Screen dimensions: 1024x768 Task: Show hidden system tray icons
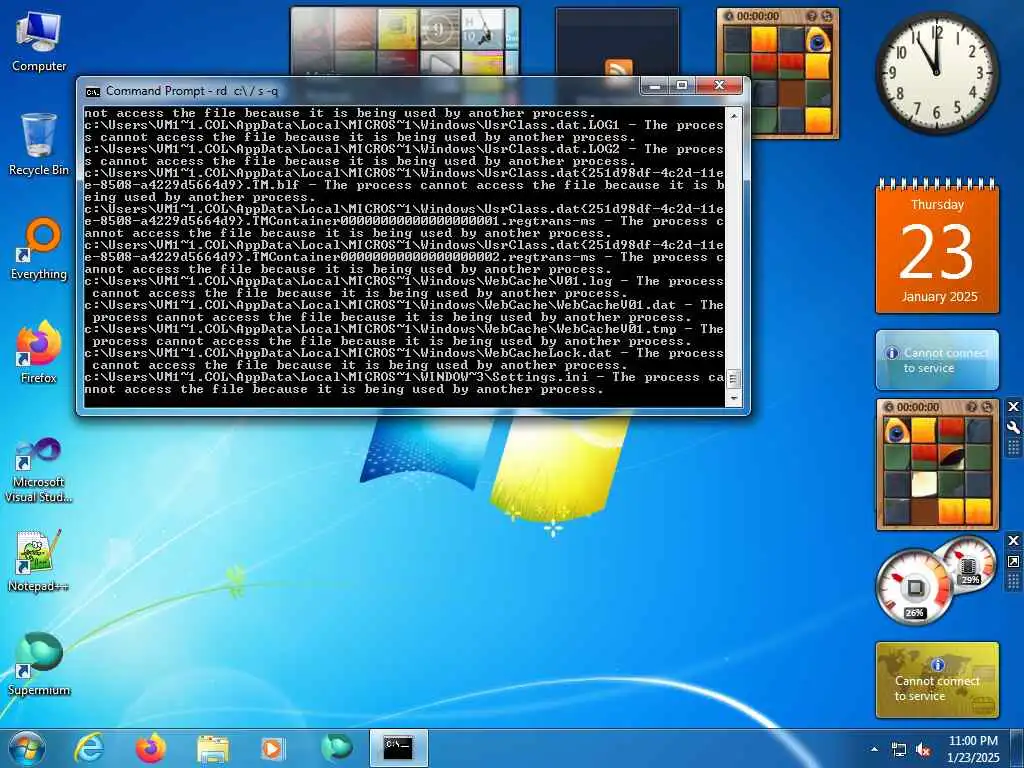click(x=874, y=749)
